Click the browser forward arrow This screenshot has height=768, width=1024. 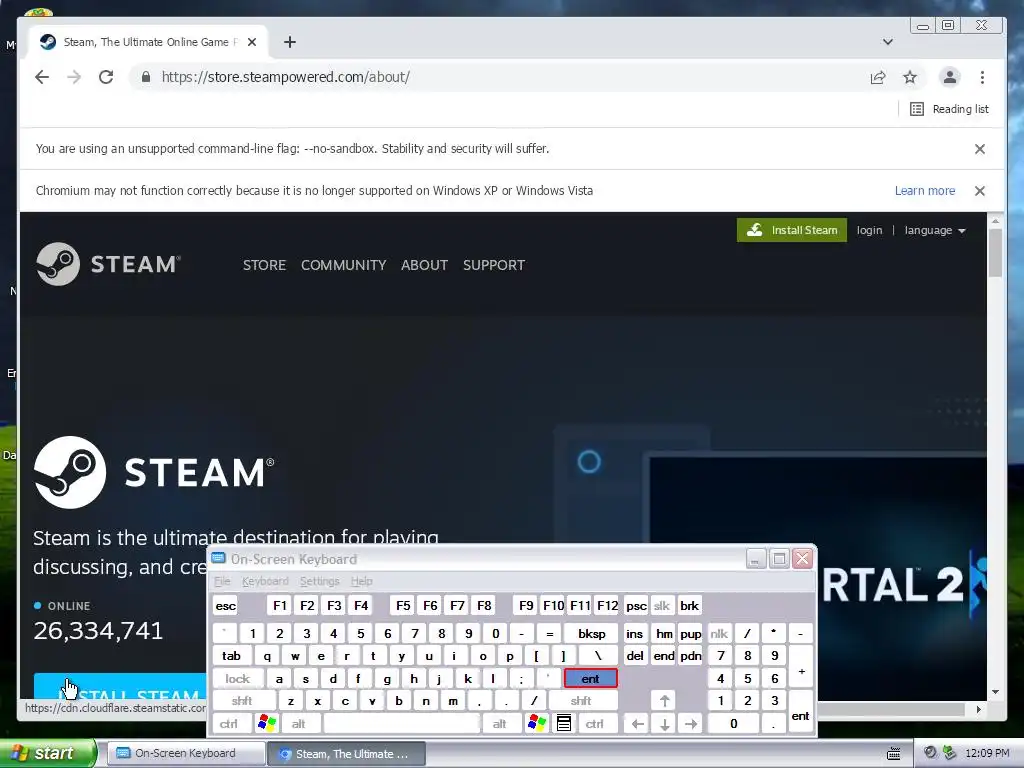pyautogui.click(x=74, y=77)
